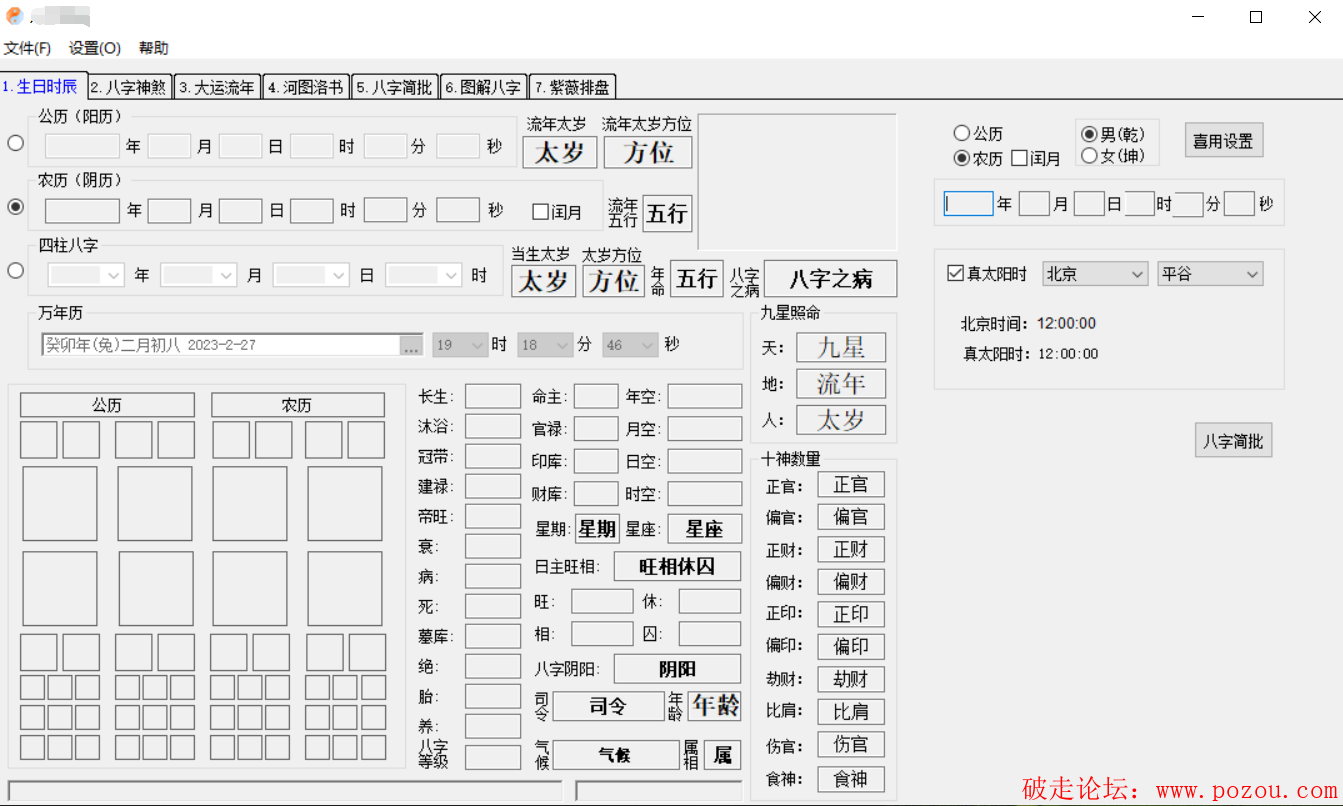Click the 司令 button
Screen dimensions: 1343x806
[x=608, y=706]
